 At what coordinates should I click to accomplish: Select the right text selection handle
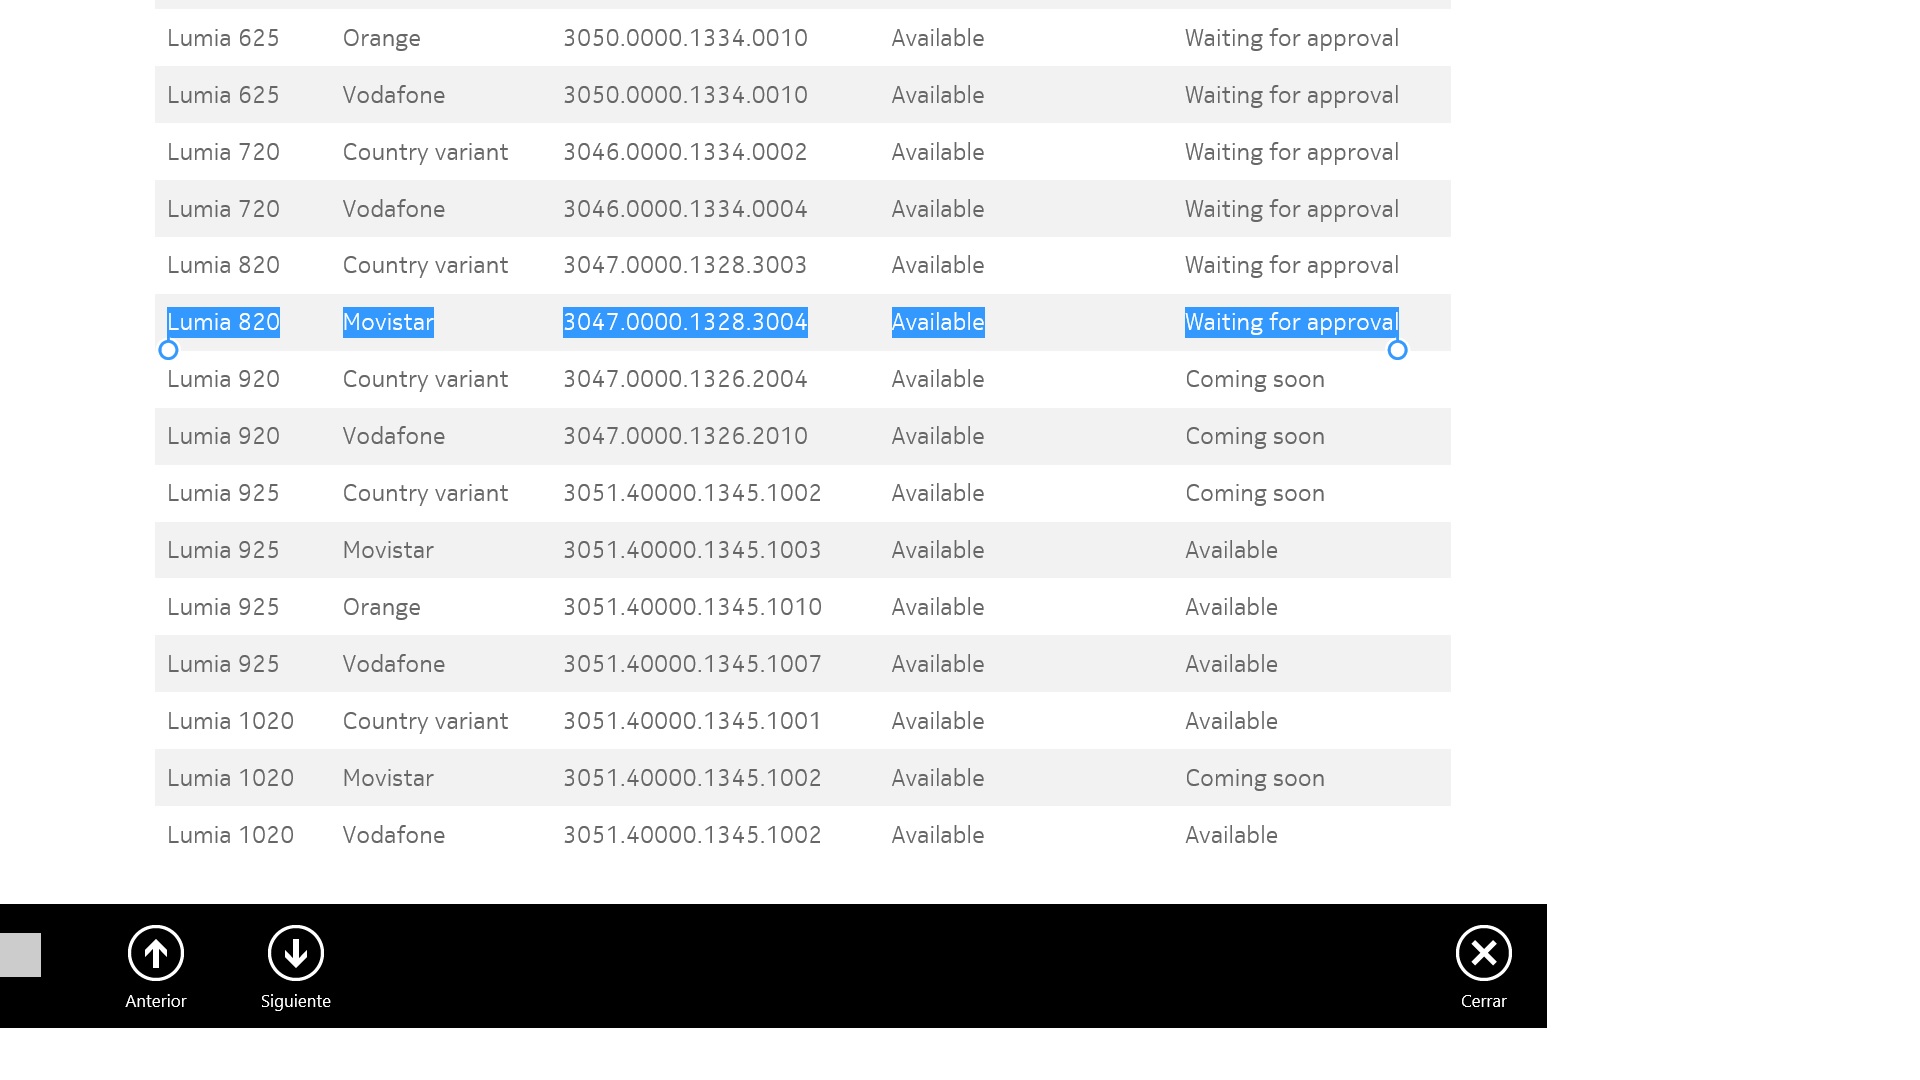click(x=1398, y=350)
